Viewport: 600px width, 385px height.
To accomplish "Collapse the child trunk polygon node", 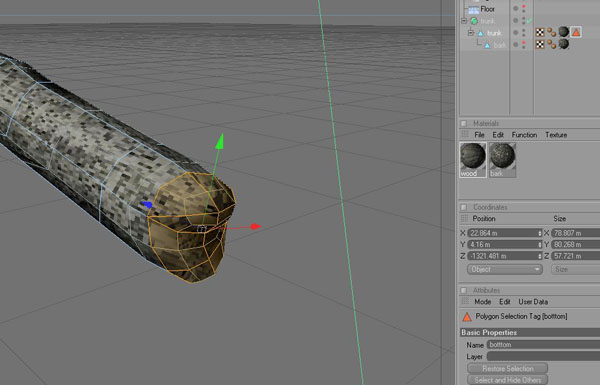I will click(x=471, y=33).
